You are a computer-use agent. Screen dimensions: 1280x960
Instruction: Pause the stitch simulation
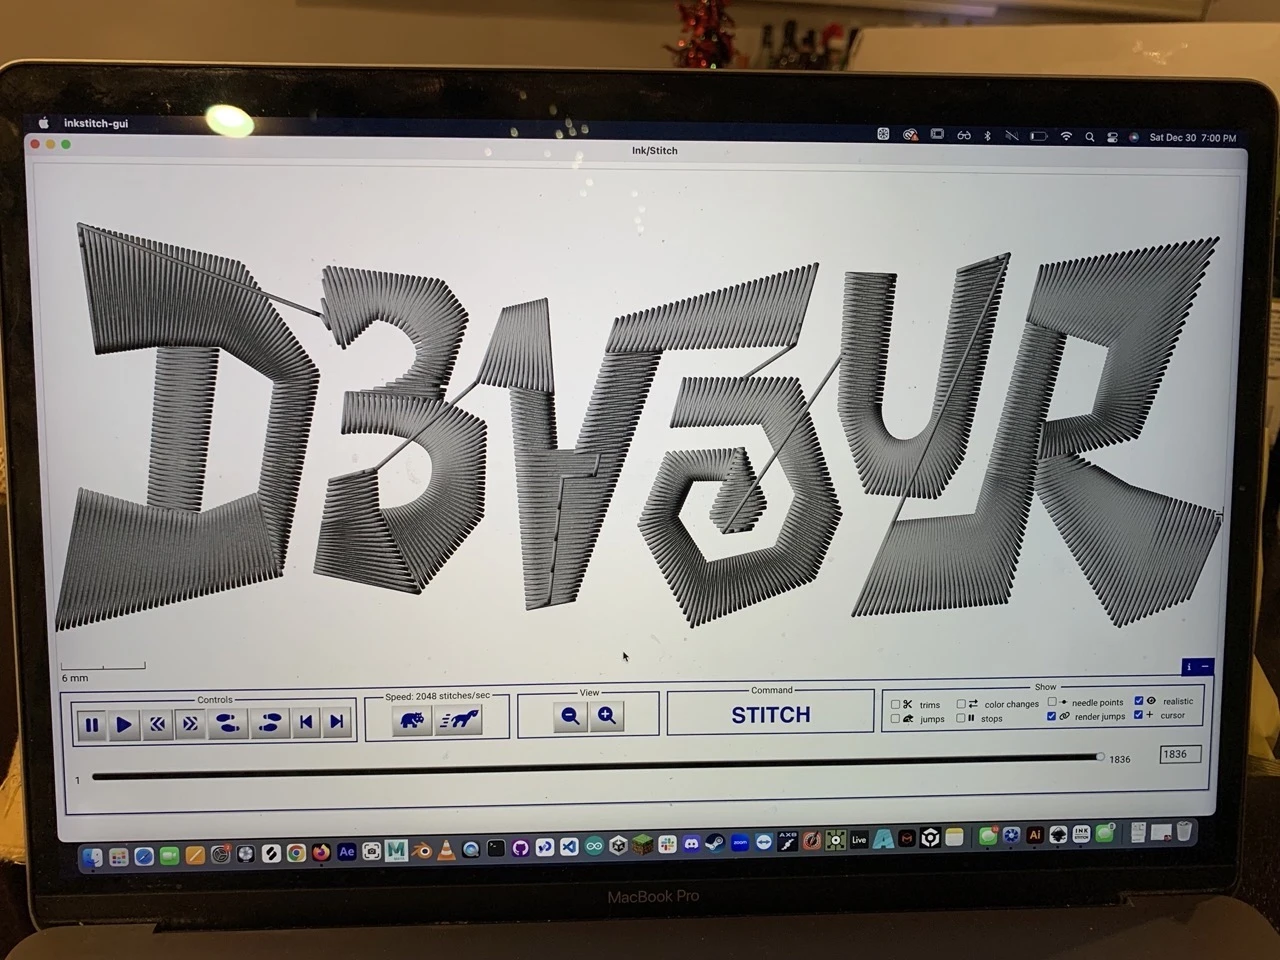pyautogui.click(x=92, y=724)
